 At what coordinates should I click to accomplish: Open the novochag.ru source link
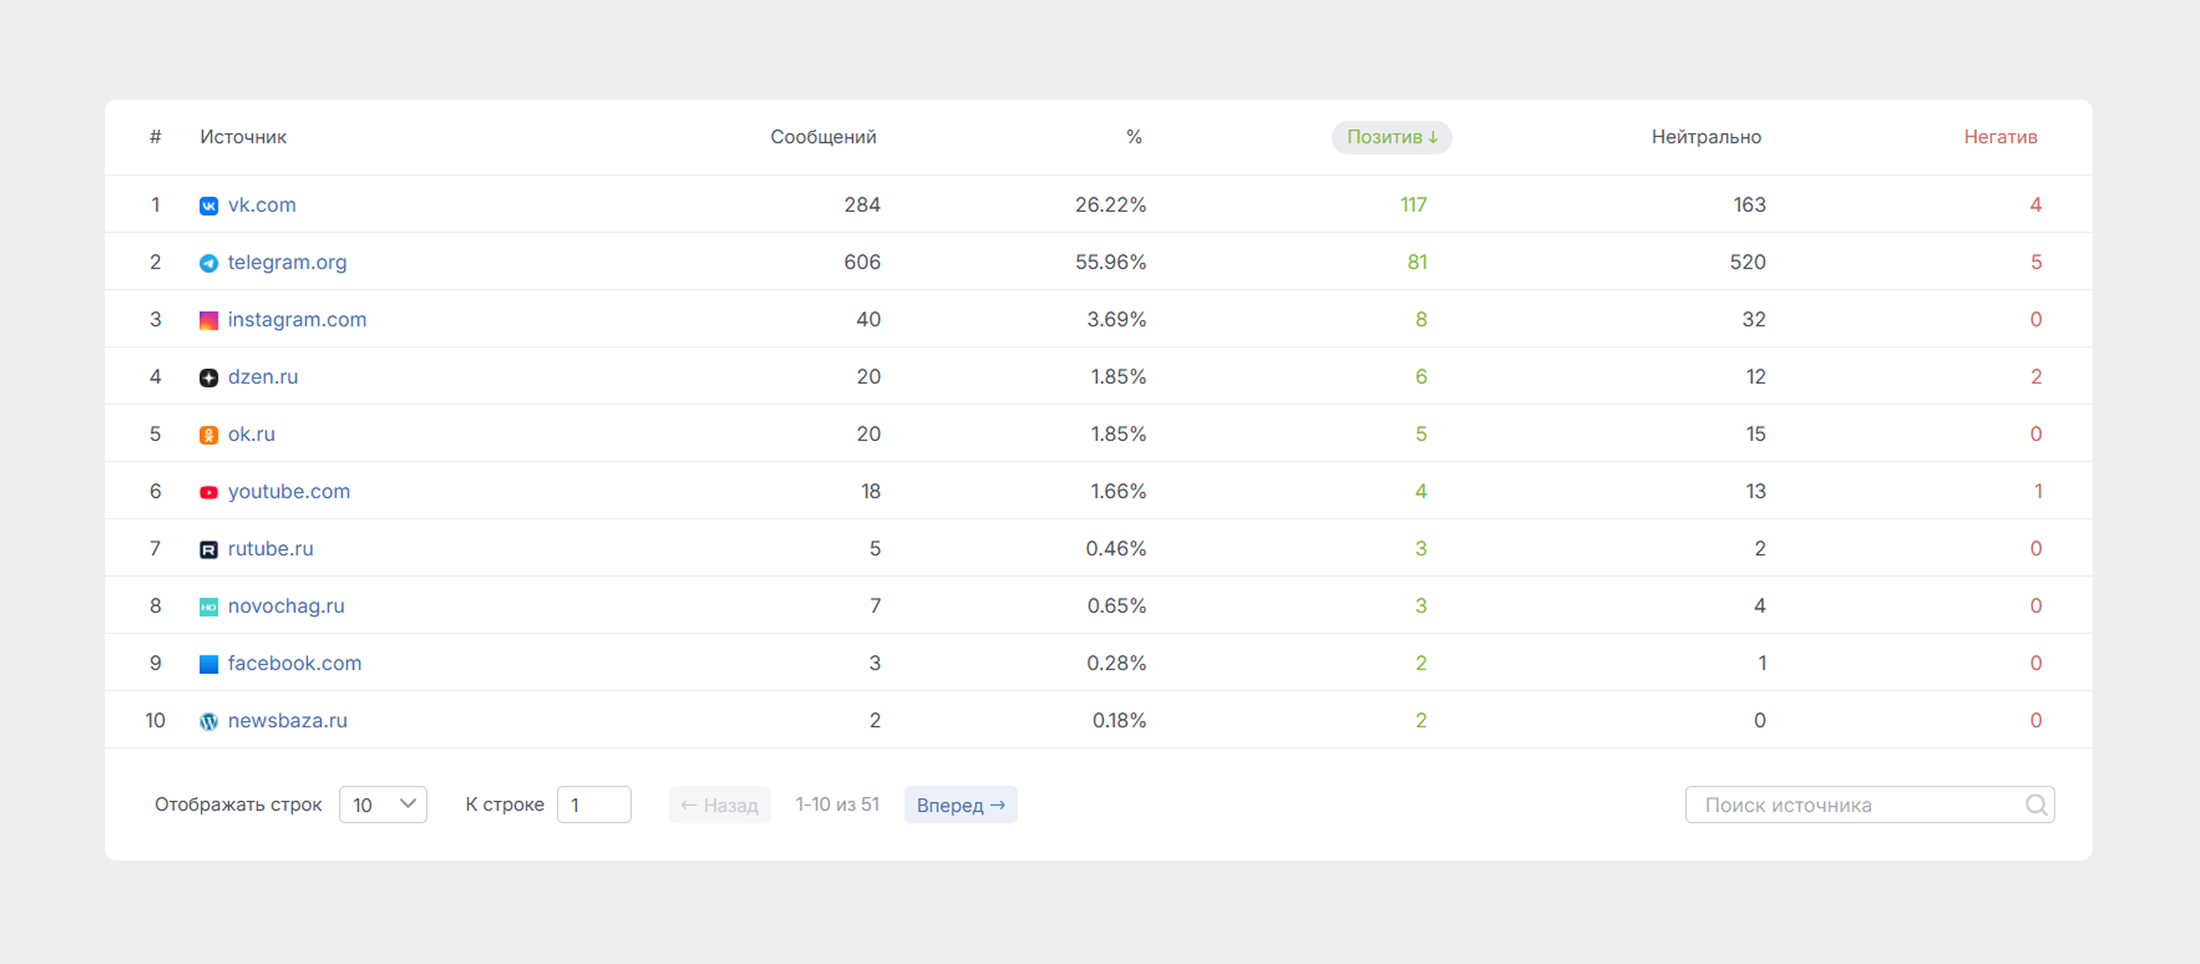[x=286, y=606]
